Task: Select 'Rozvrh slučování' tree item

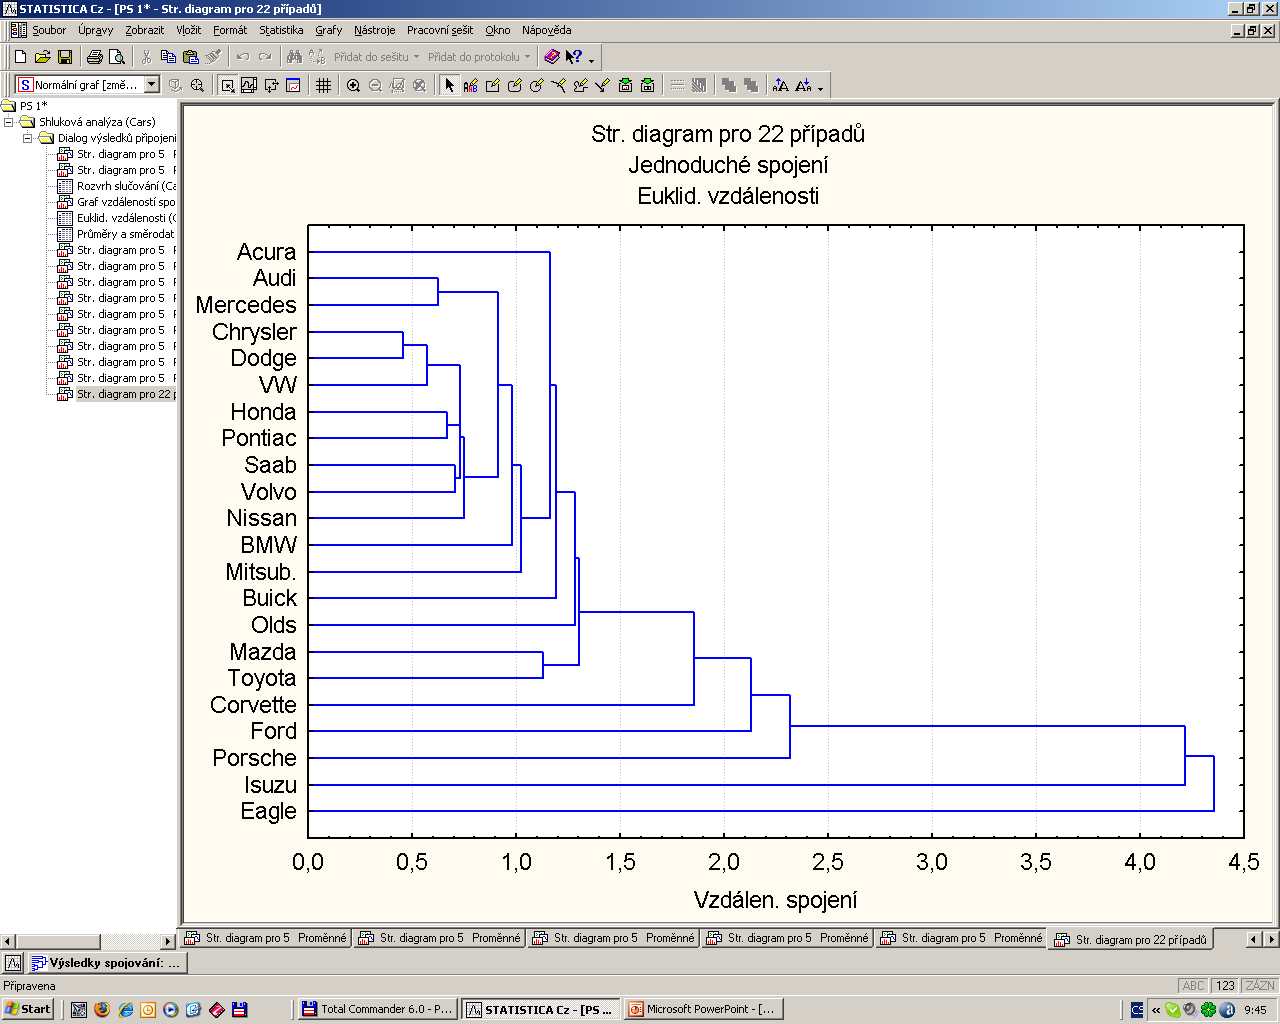Action: click(116, 186)
